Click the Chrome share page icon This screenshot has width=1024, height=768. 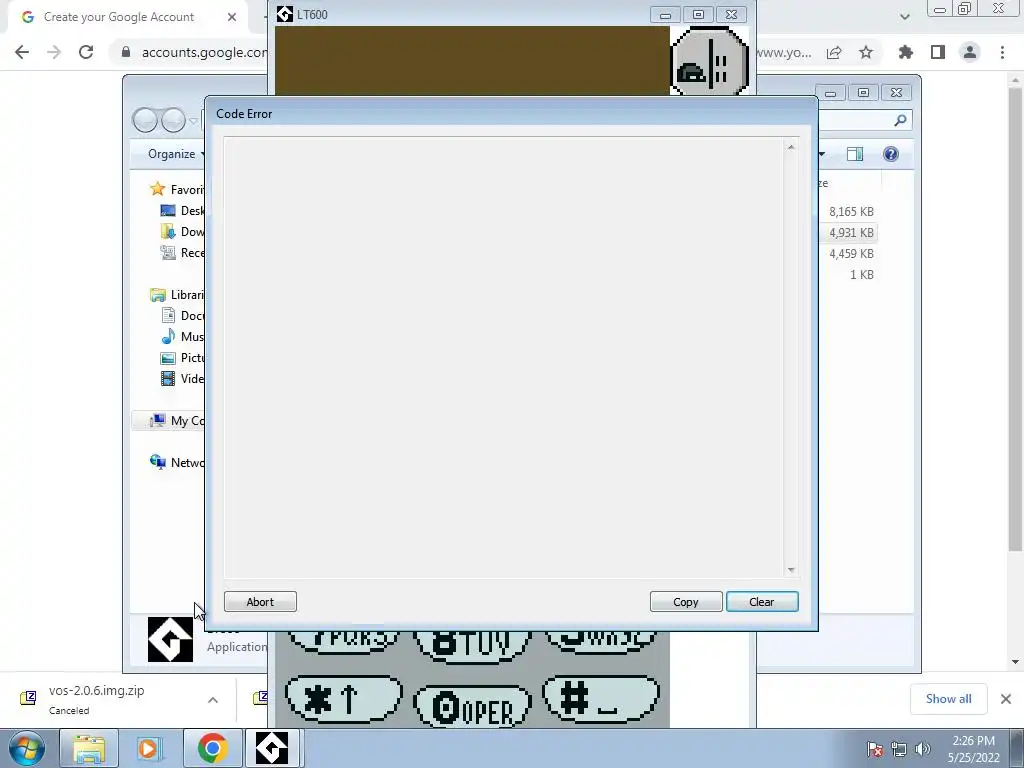point(834,52)
